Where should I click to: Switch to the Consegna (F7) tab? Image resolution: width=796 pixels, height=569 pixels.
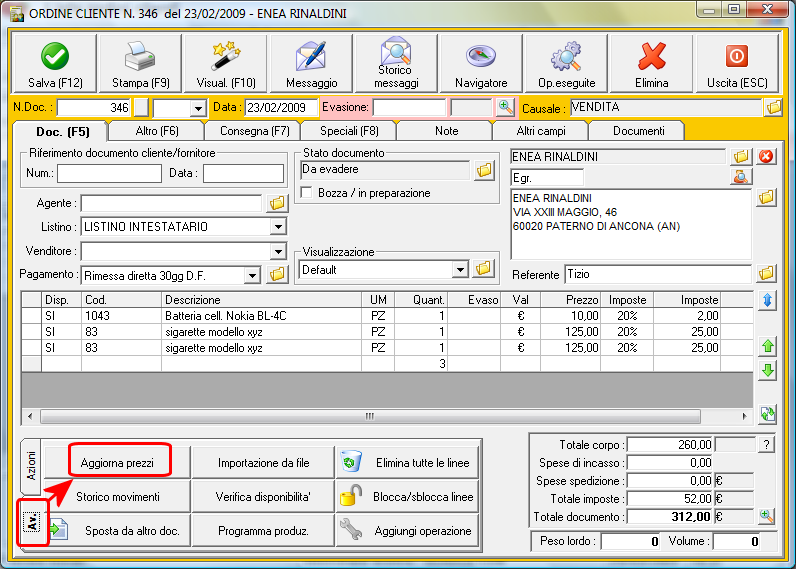[252, 131]
